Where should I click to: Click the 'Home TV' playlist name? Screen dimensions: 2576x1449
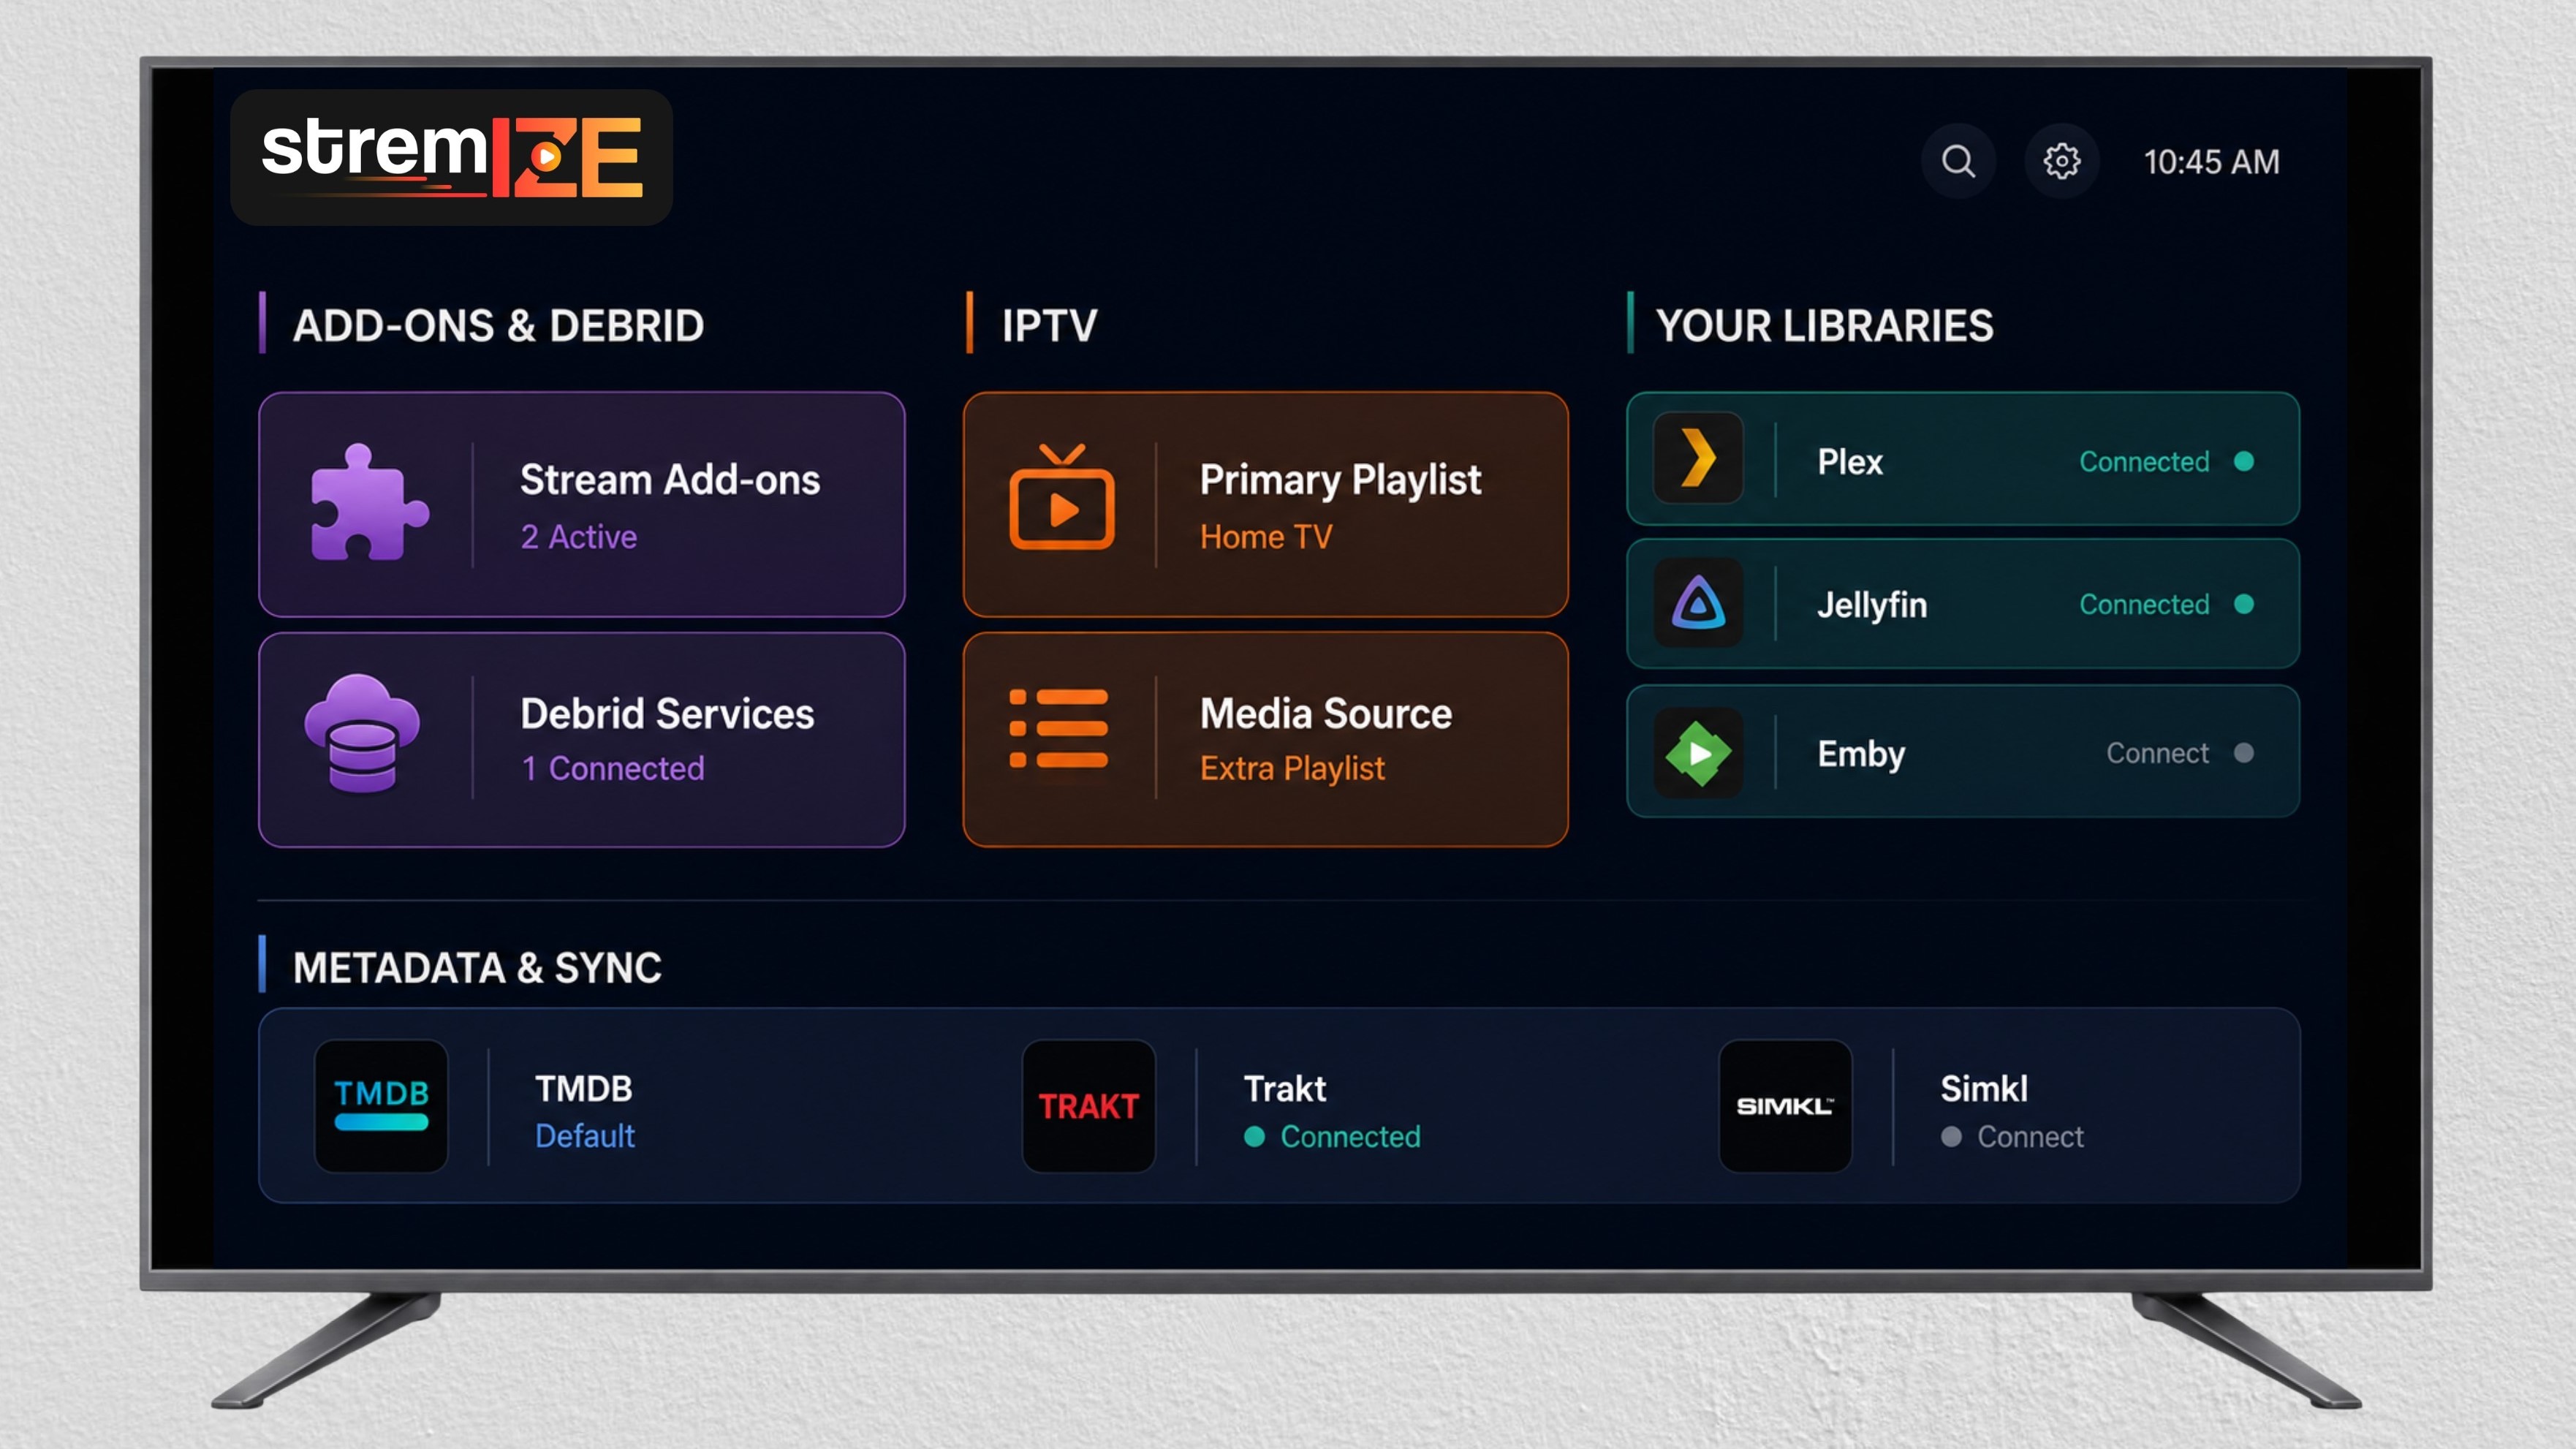(1266, 537)
